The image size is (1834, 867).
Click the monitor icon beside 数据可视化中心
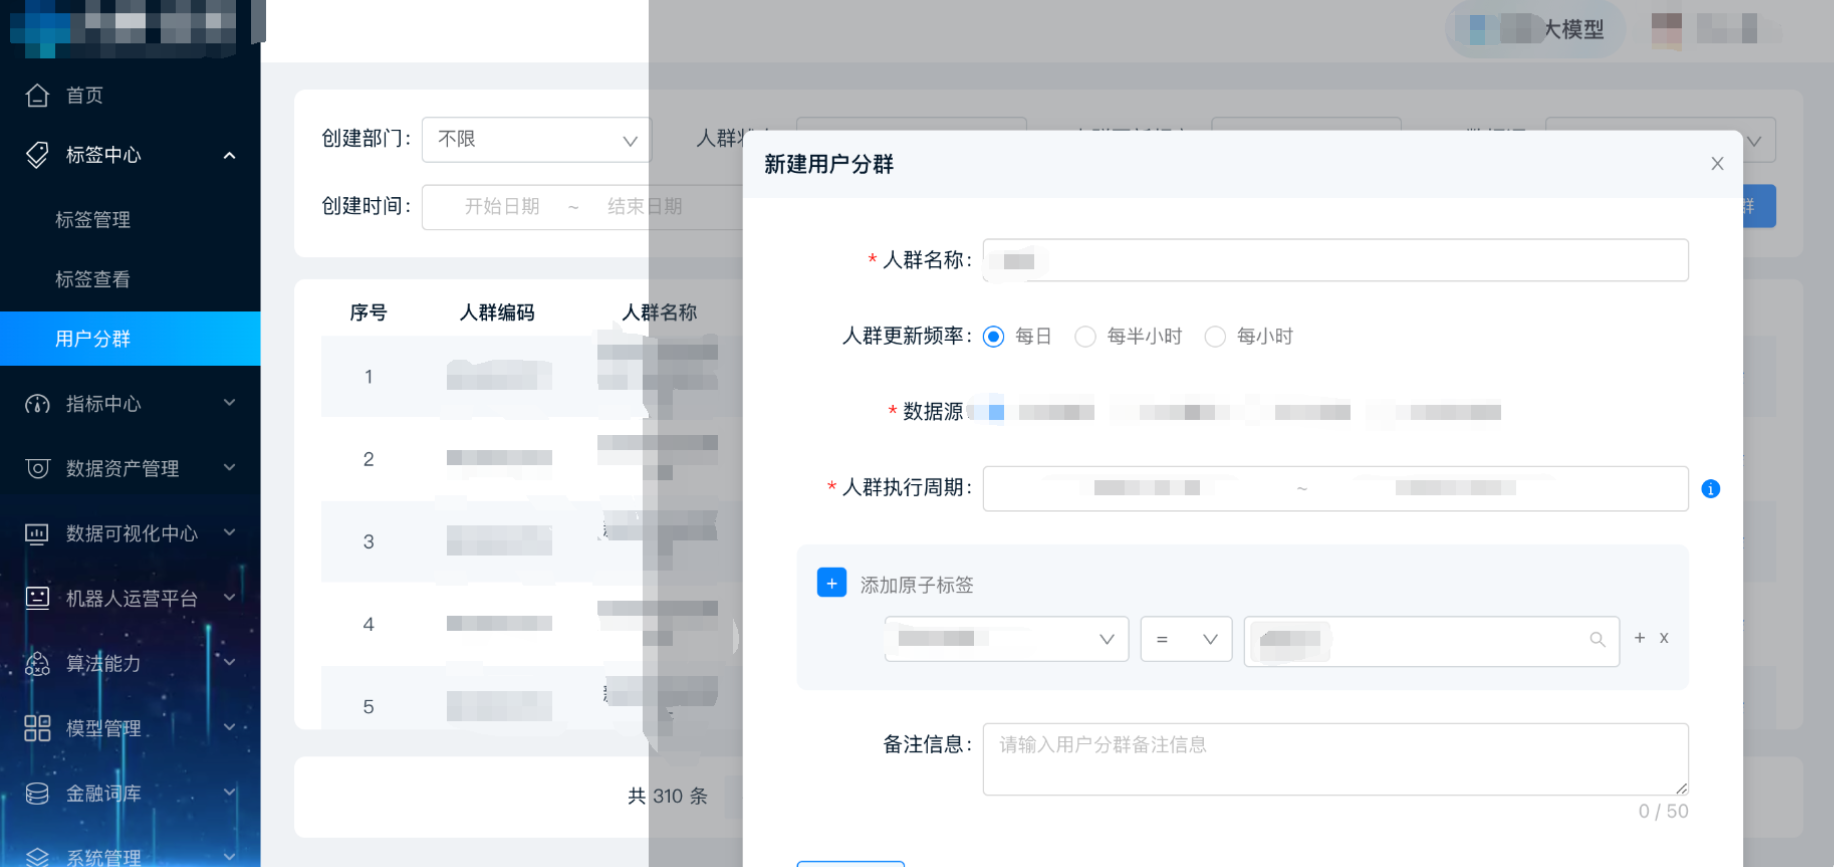tap(38, 534)
